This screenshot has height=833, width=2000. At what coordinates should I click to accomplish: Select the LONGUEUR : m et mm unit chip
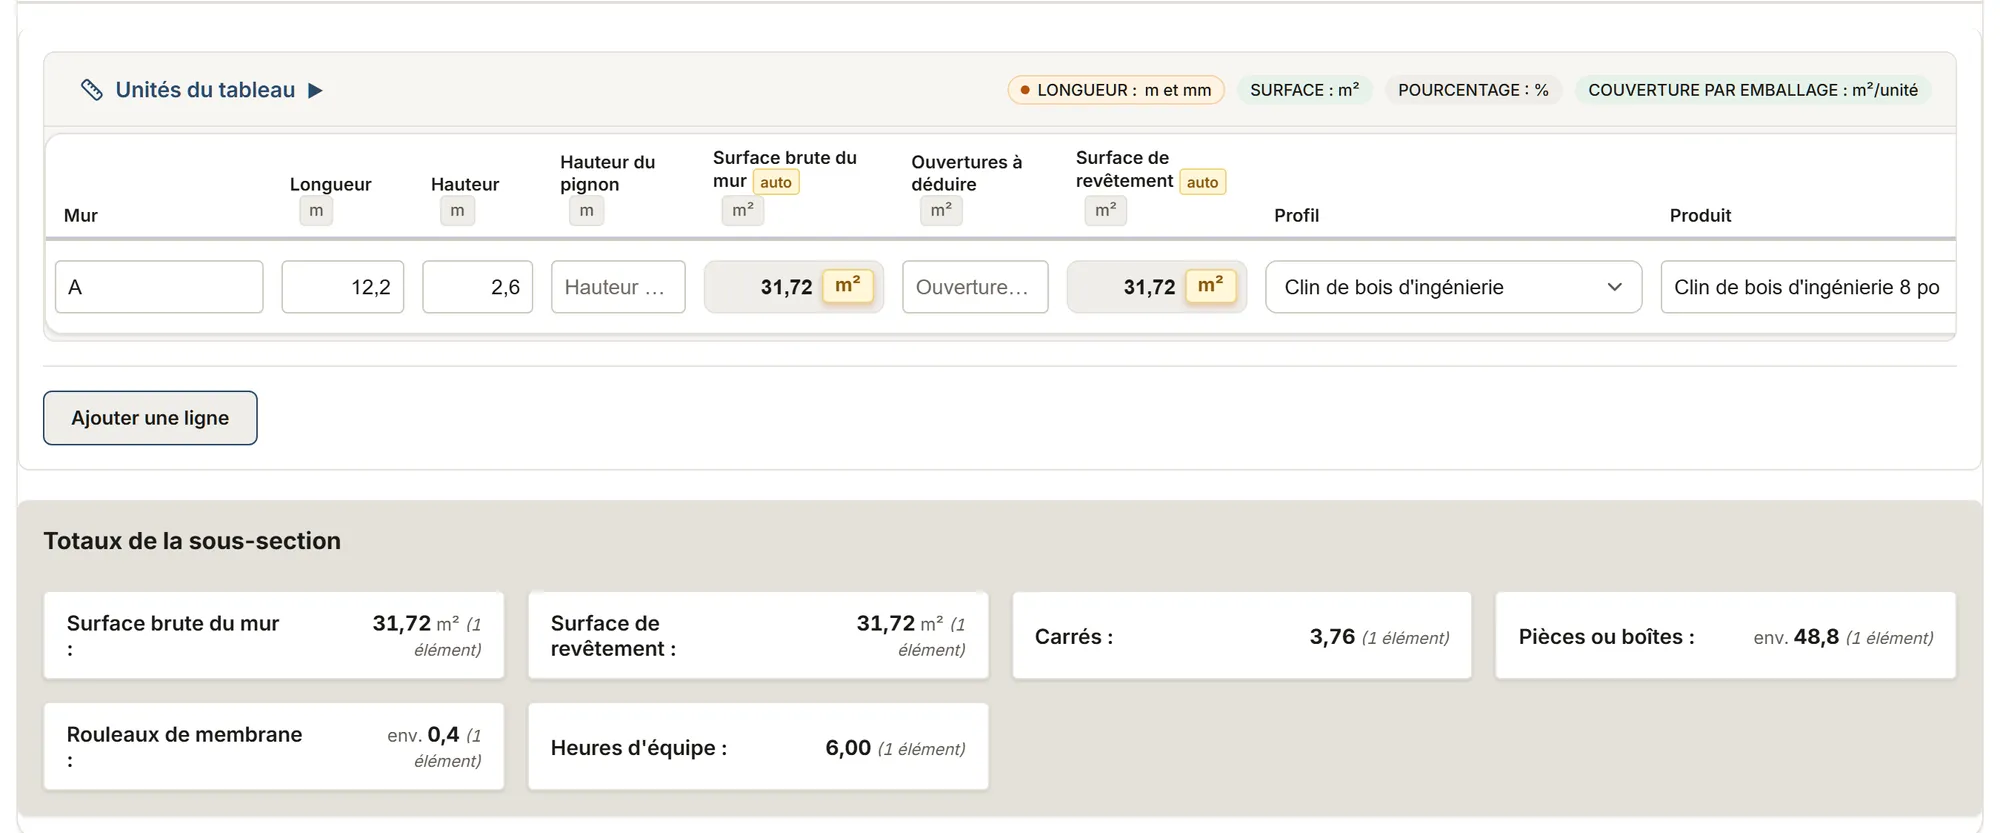point(1116,90)
